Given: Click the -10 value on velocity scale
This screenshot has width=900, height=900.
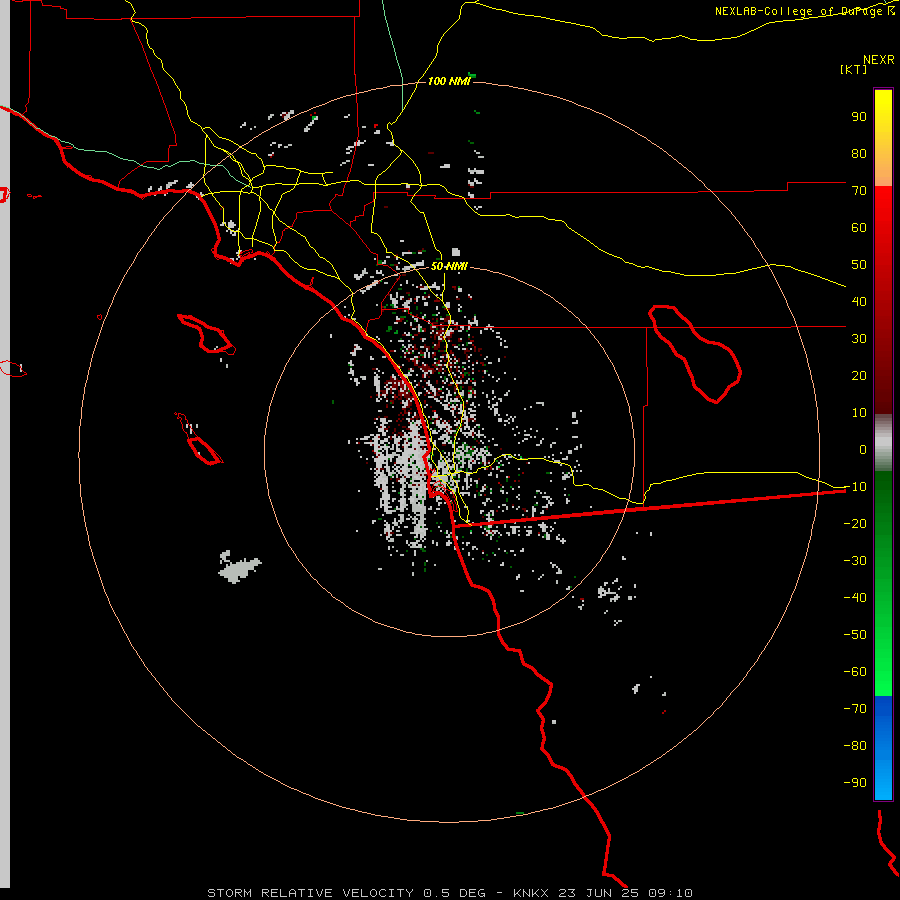Looking at the screenshot, I should tap(855, 487).
